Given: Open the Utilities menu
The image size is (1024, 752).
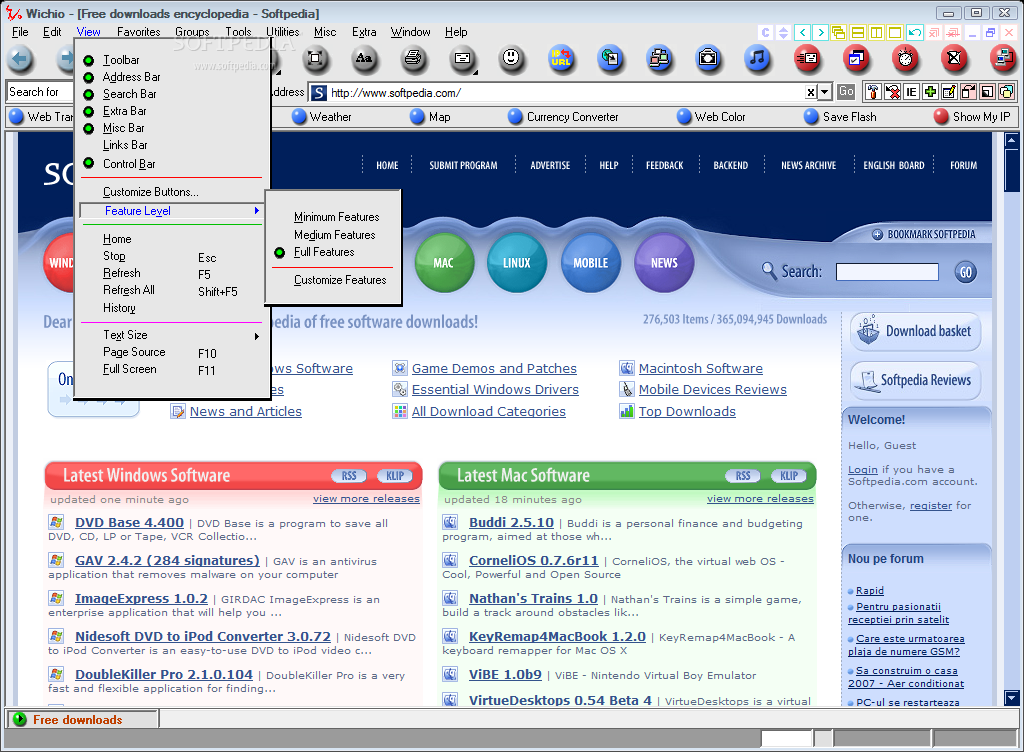Looking at the screenshot, I should (283, 32).
